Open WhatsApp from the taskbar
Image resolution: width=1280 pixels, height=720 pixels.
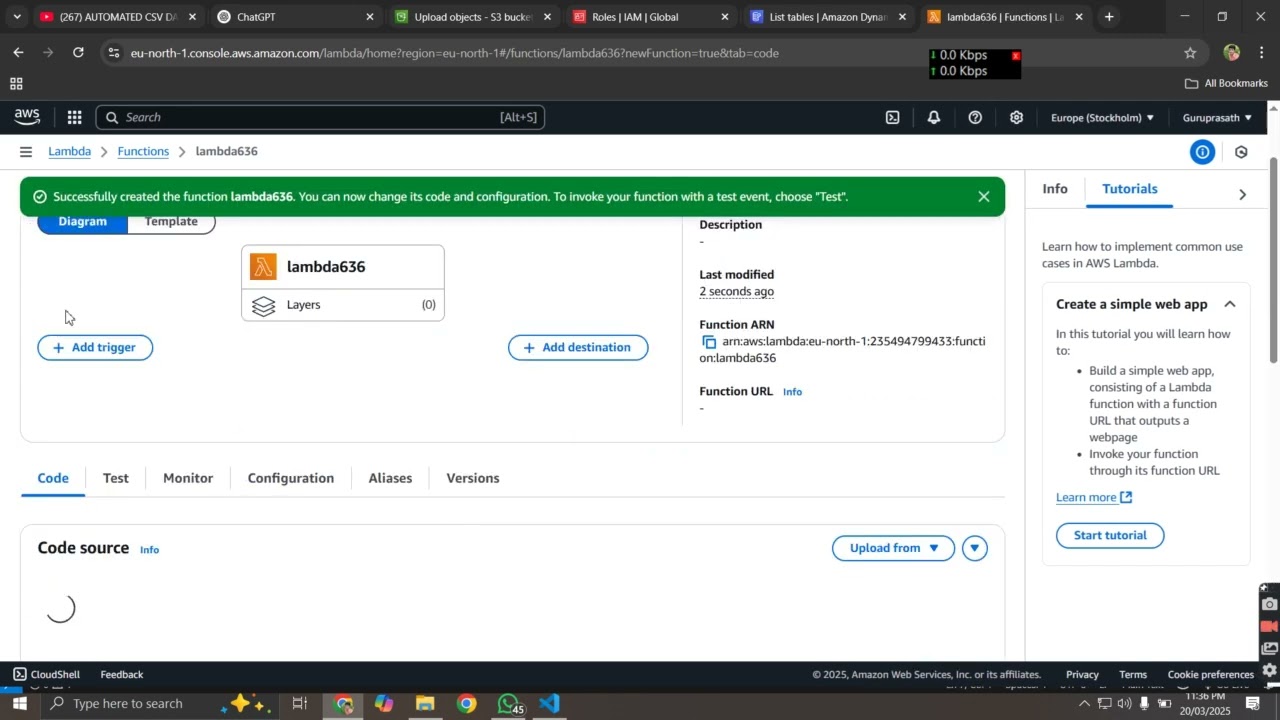pos(509,704)
